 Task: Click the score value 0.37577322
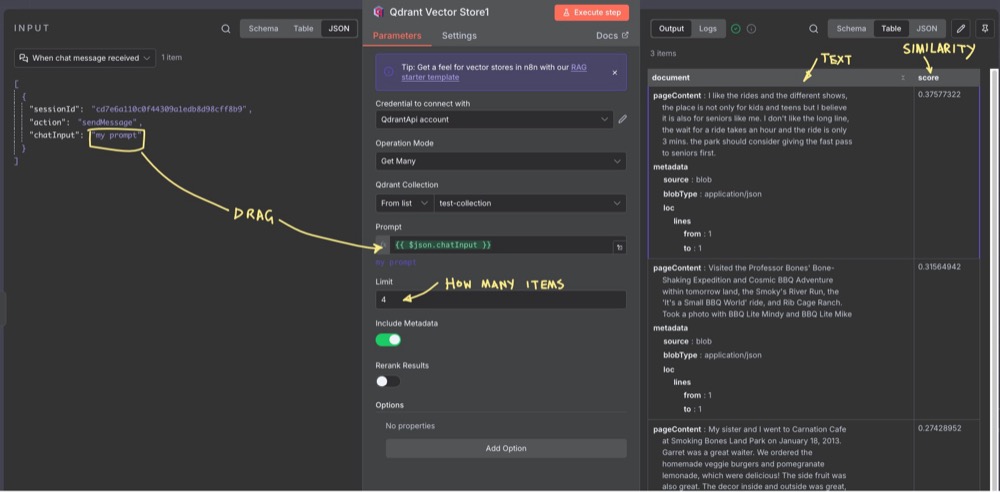[x=939, y=94]
